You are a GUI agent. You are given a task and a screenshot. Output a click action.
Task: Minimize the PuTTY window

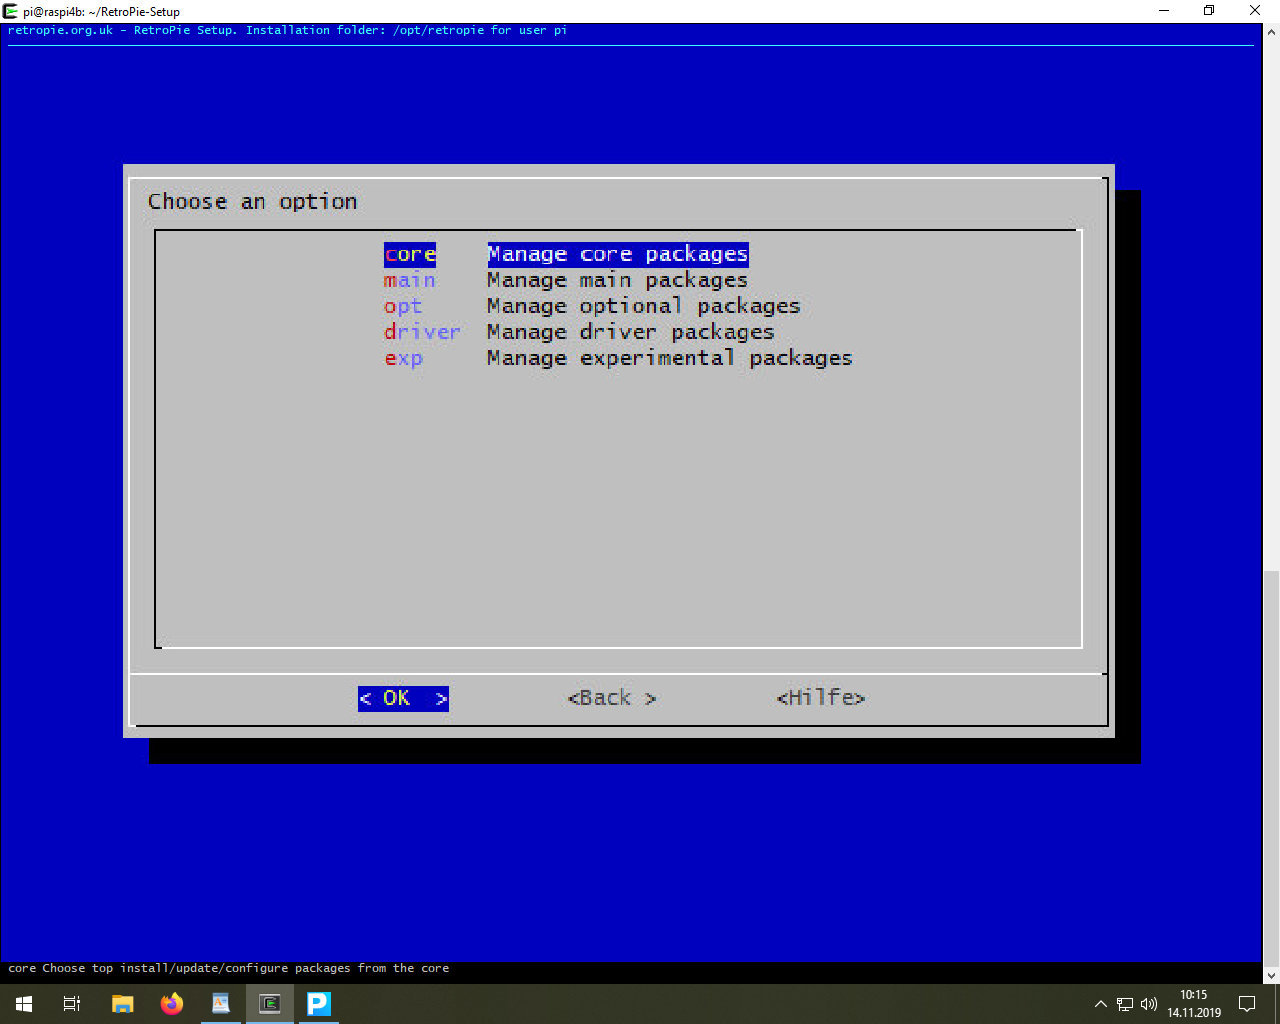pyautogui.click(x=1165, y=11)
